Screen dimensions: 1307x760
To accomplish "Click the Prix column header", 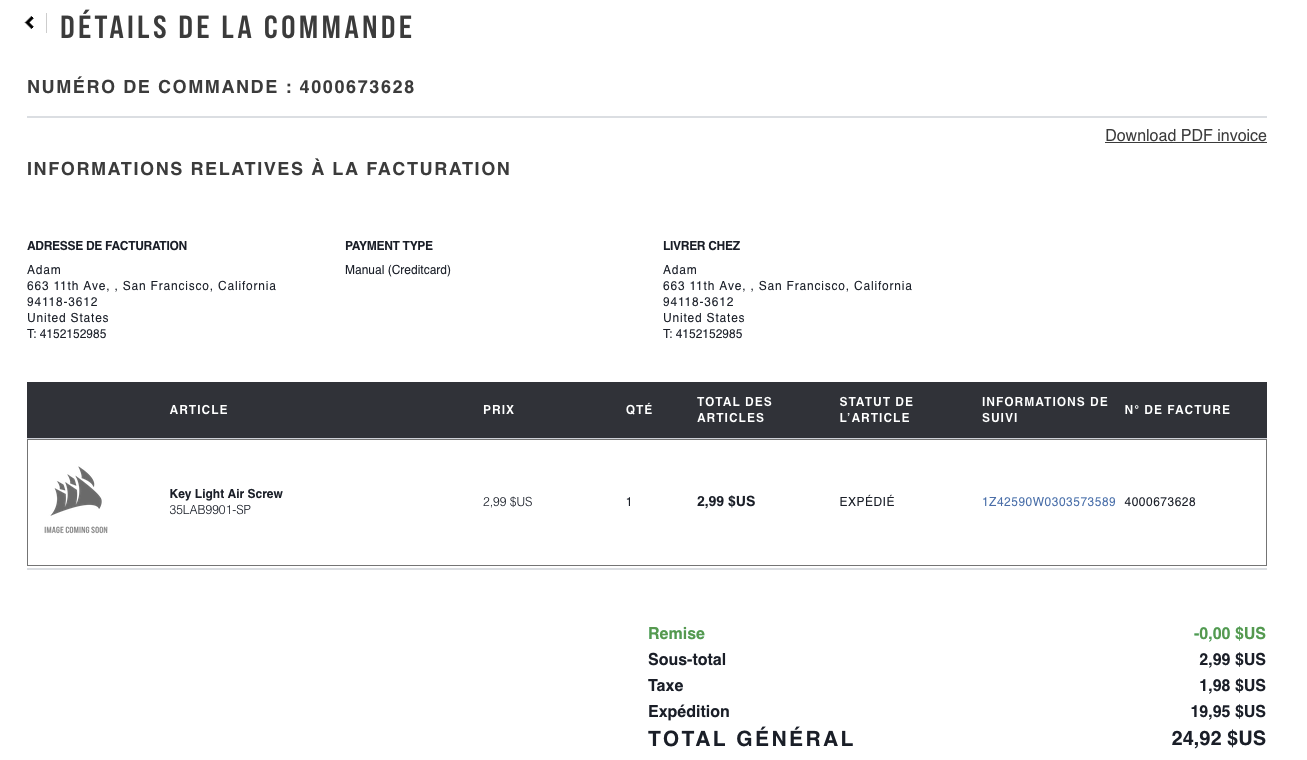I will pyautogui.click(x=498, y=410).
